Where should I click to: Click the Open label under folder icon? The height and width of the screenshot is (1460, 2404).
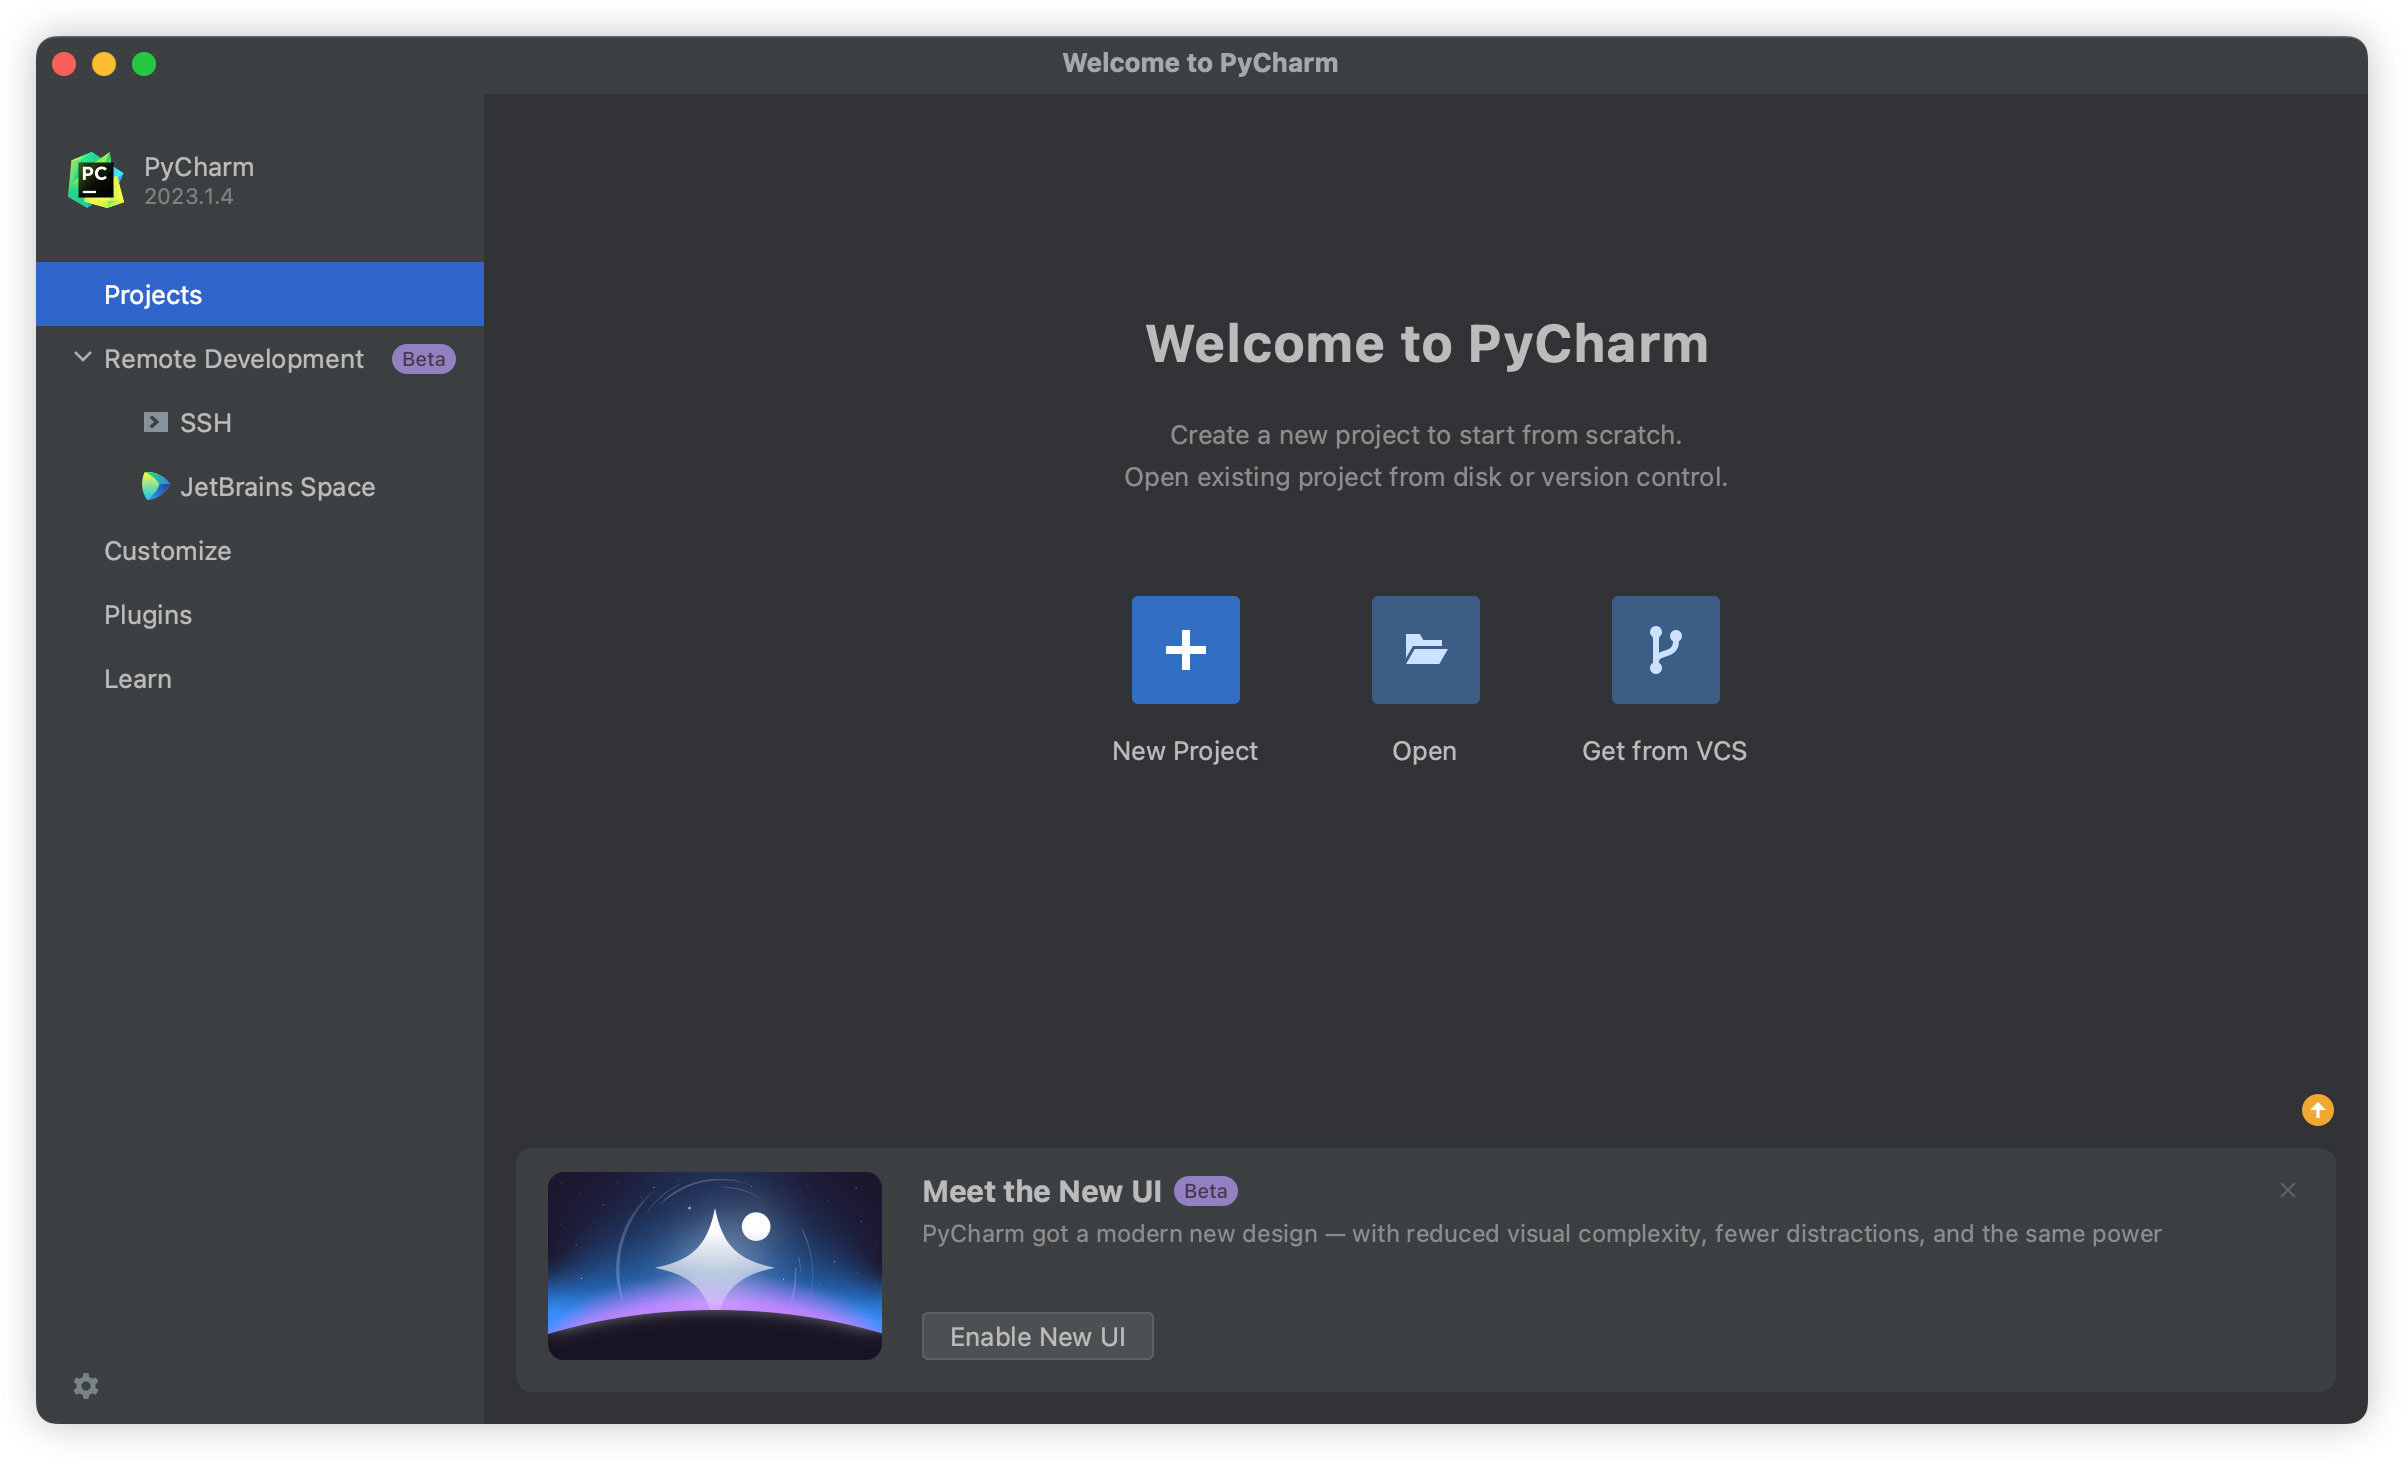(x=1424, y=752)
